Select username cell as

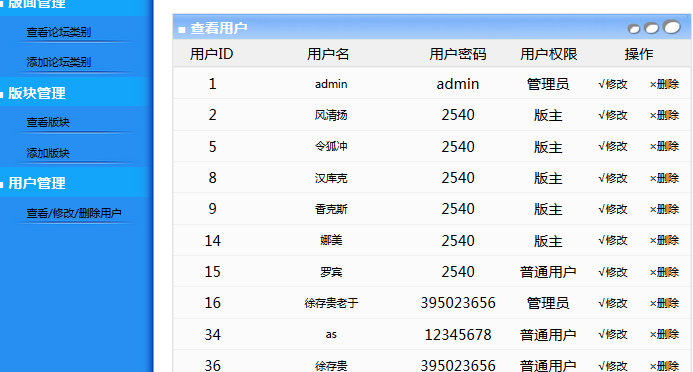[331, 334]
